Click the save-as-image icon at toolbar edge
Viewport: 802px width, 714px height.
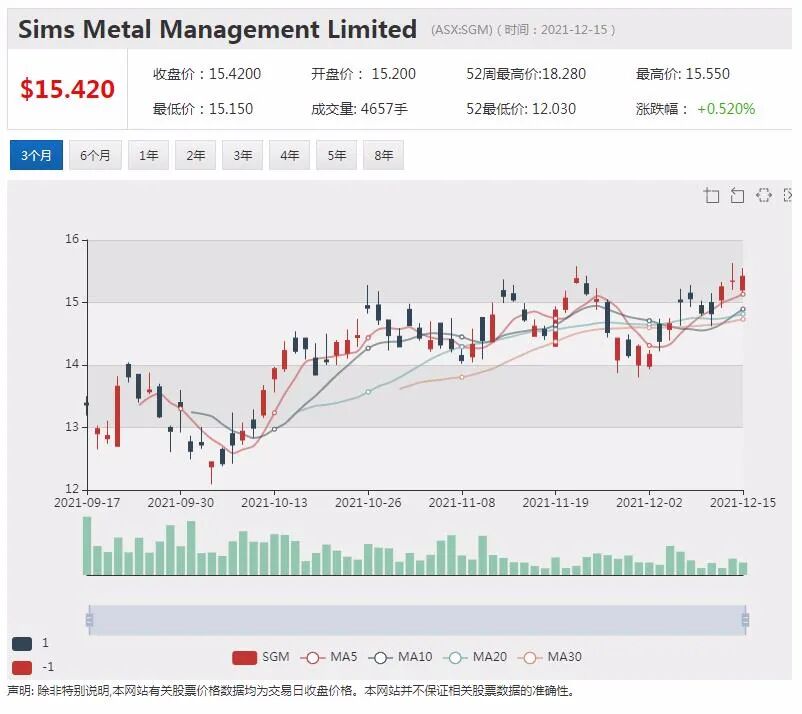click(x=788, y=195)
